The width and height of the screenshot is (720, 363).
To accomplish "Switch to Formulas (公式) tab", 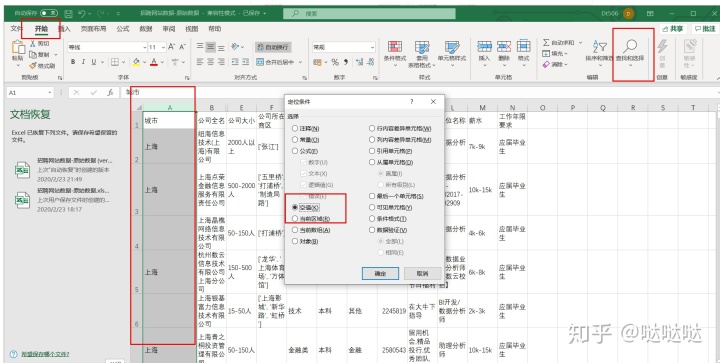I will pyautogui.click(x=123, y=29).
